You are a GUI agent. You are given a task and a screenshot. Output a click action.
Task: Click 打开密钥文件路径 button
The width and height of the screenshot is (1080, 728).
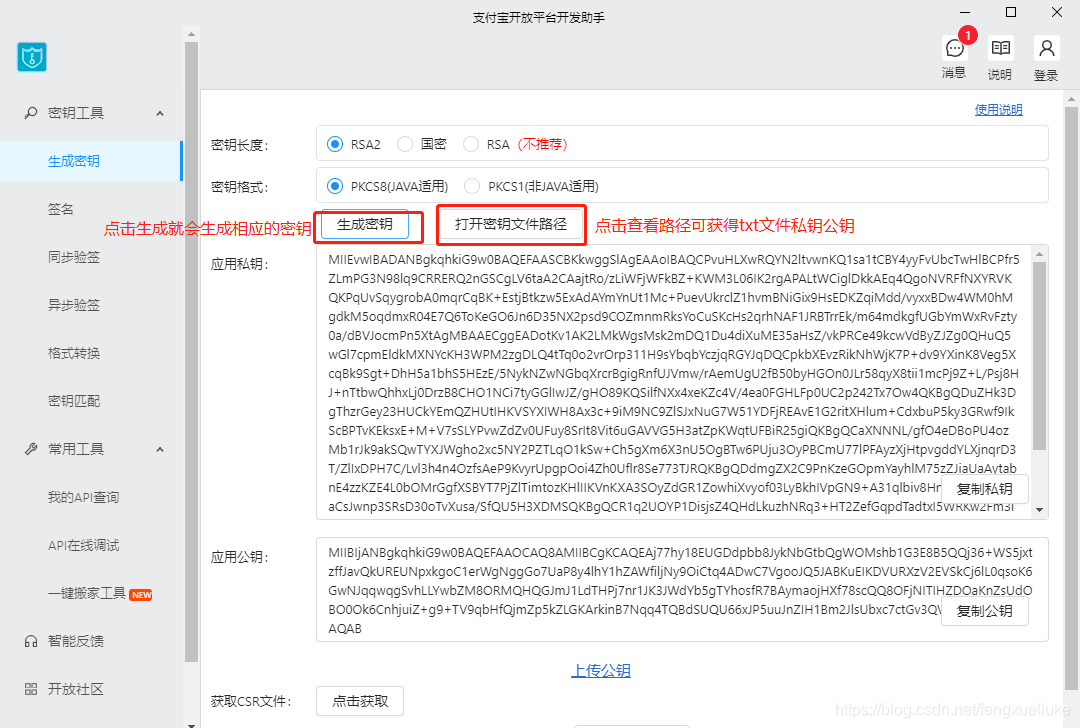[x=510, y=224]
